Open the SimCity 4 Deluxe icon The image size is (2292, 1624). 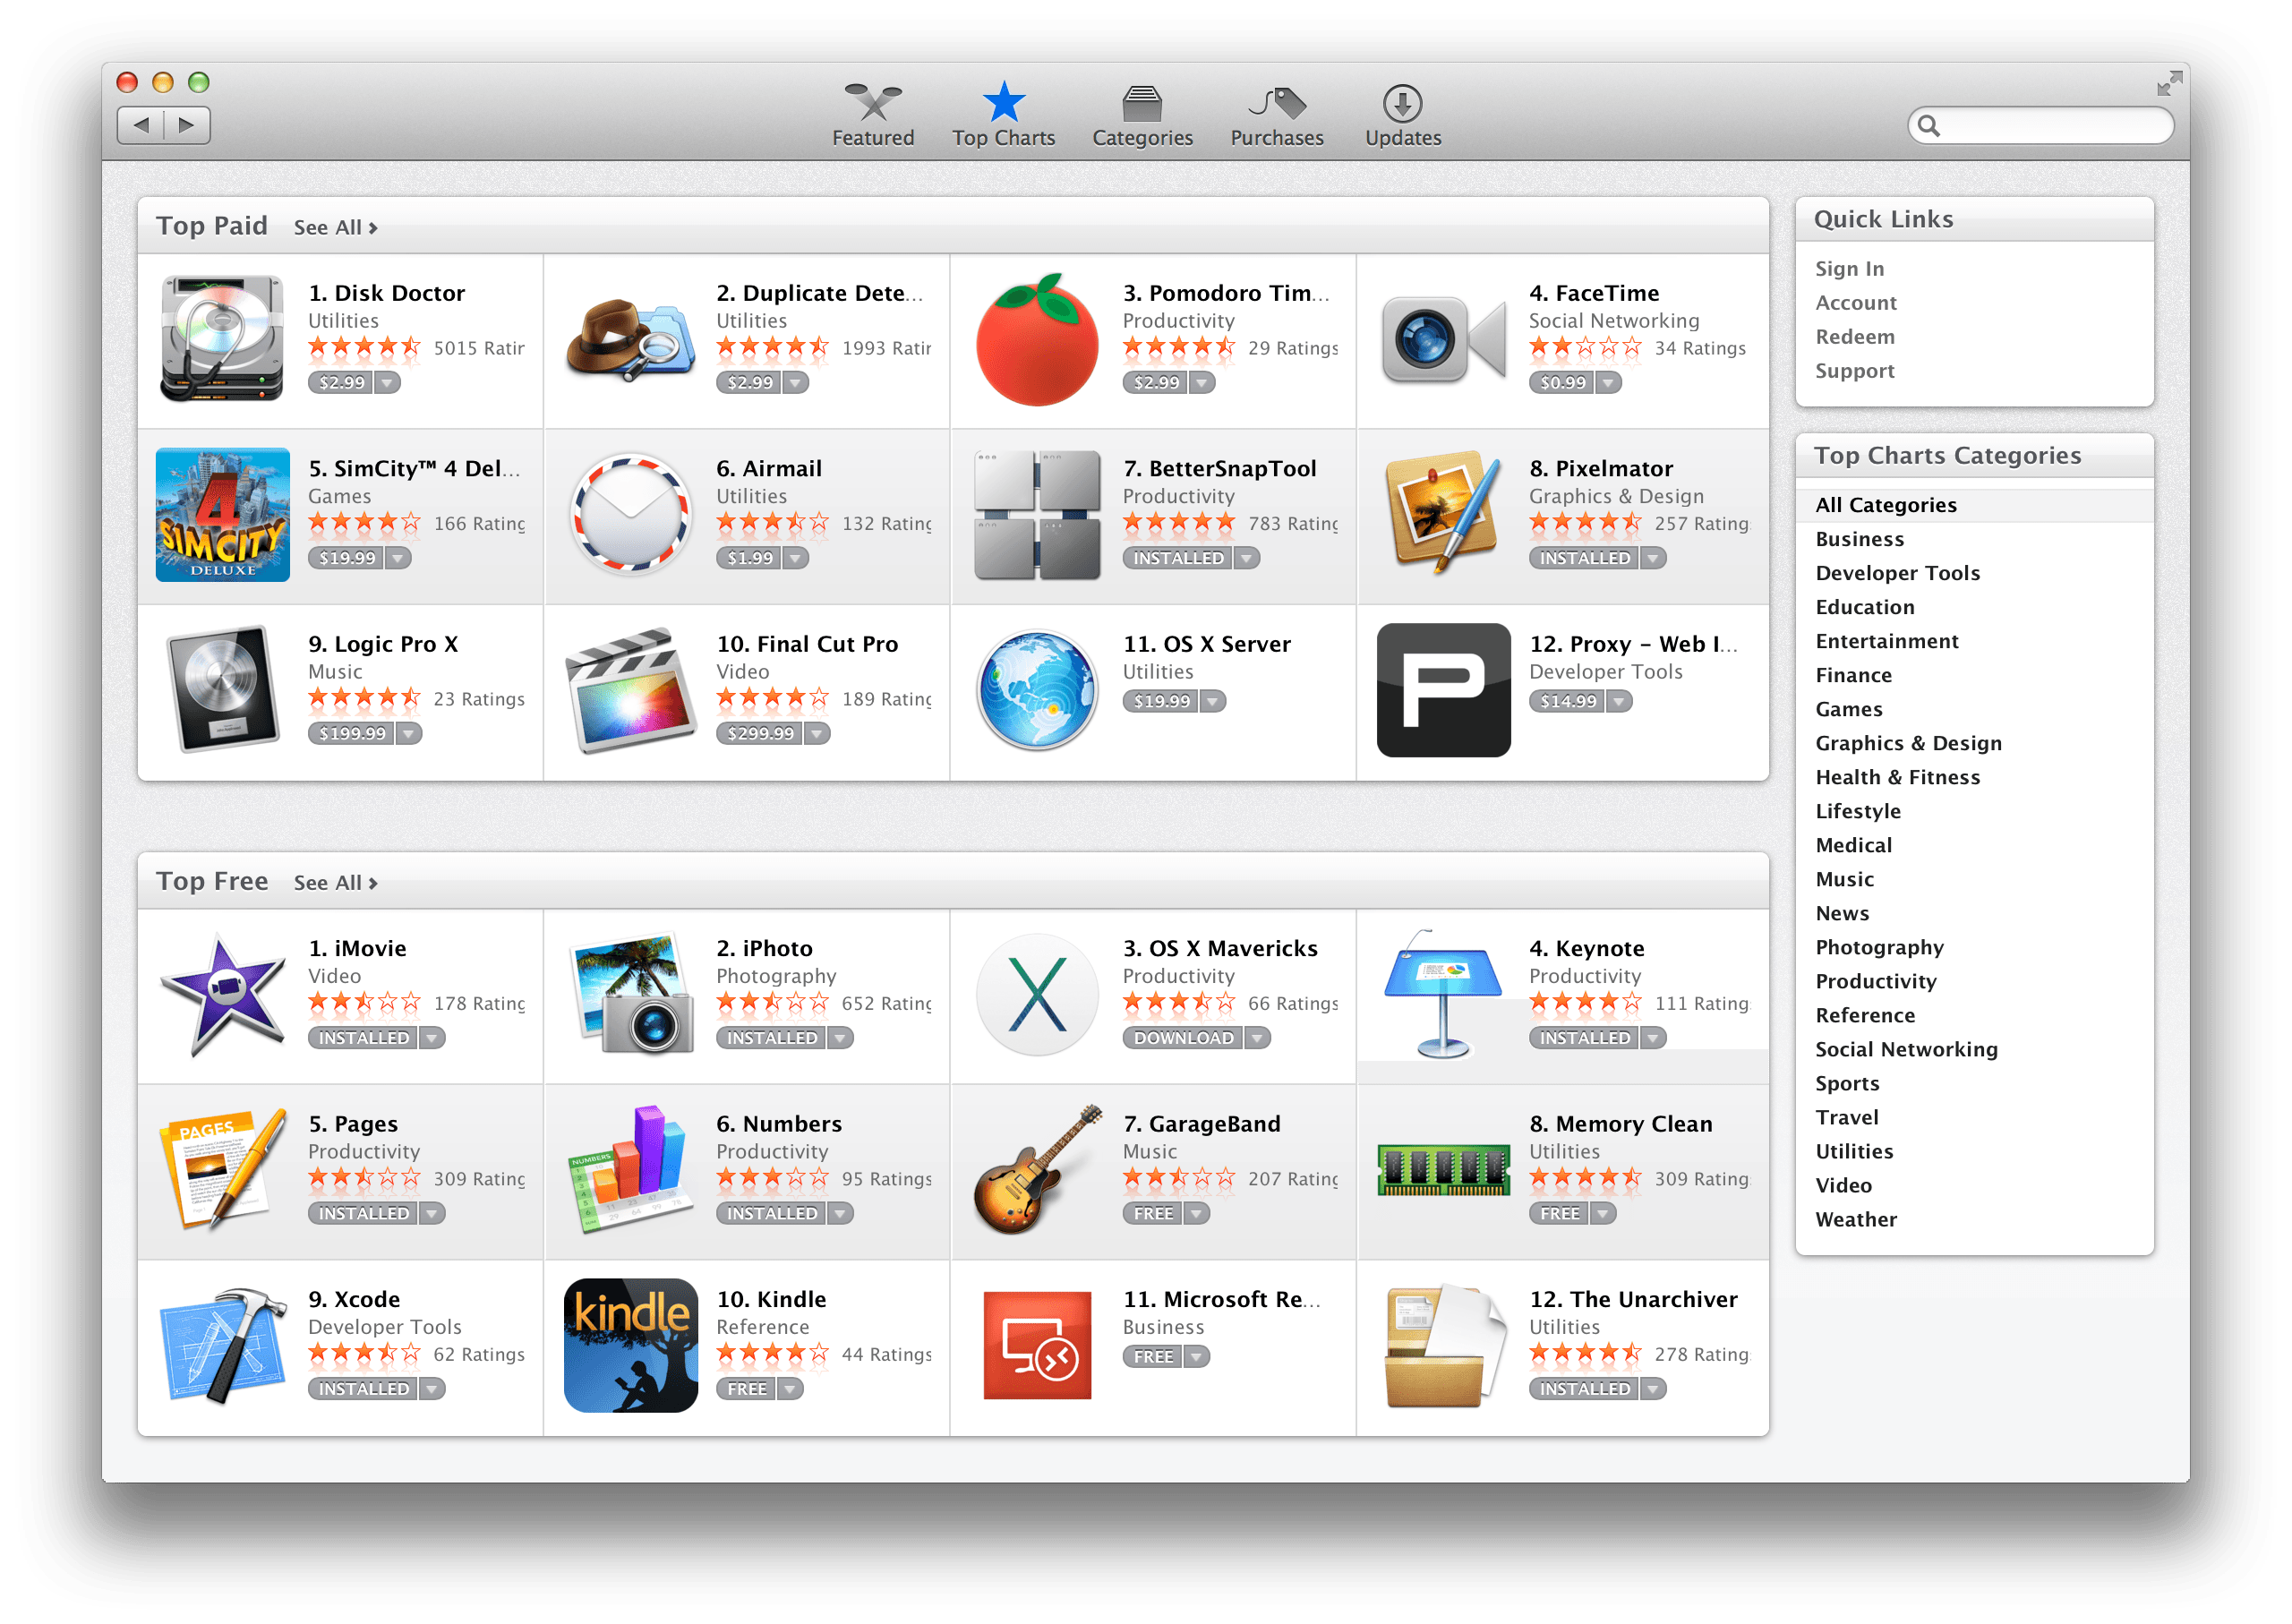tap(222, 514)
